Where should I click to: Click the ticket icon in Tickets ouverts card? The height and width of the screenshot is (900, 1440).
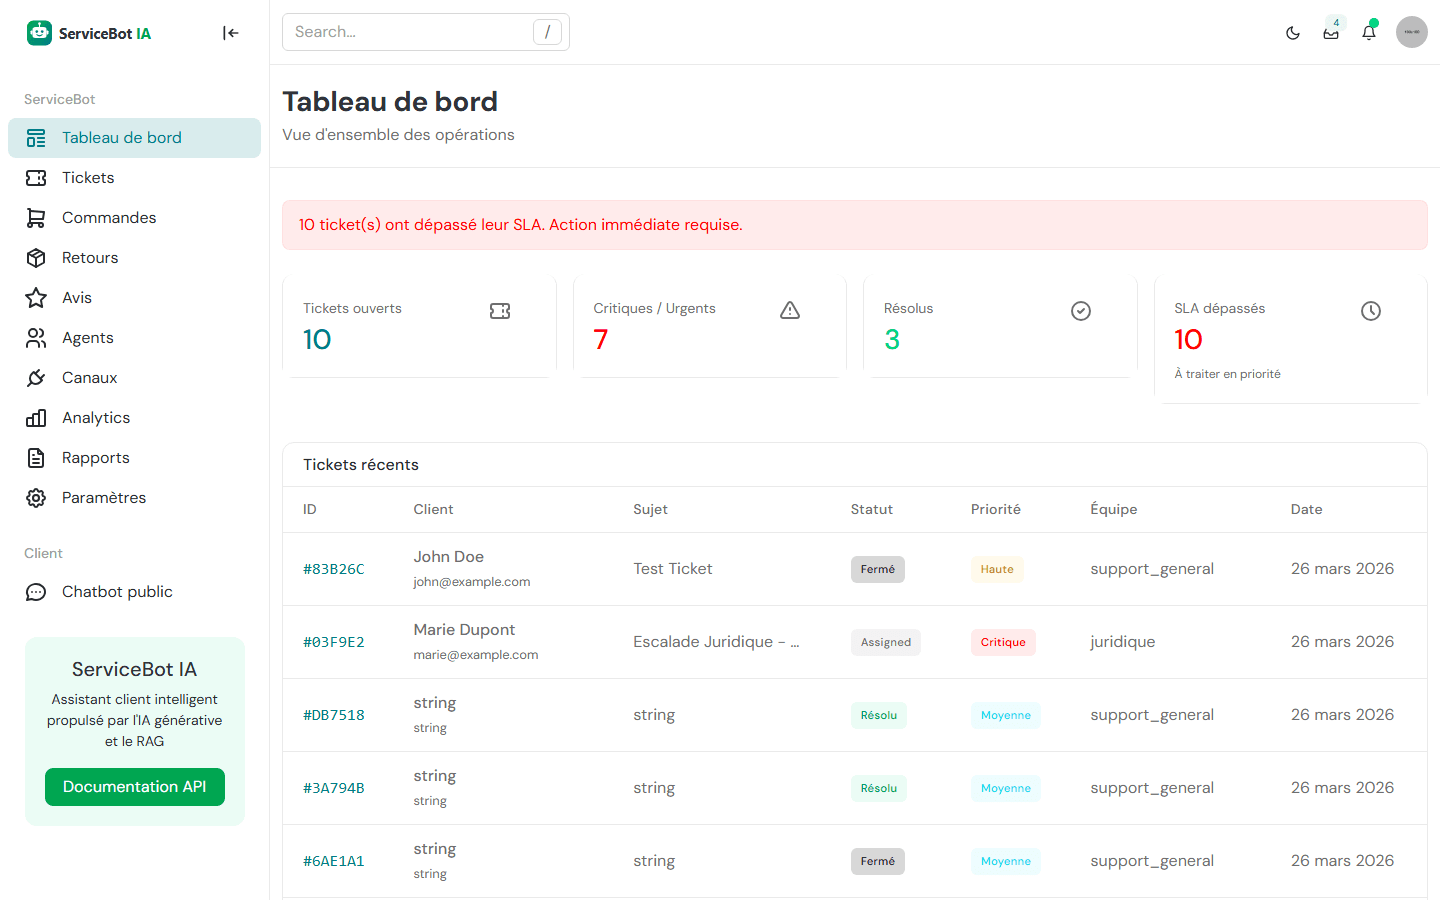coord(500,311)
